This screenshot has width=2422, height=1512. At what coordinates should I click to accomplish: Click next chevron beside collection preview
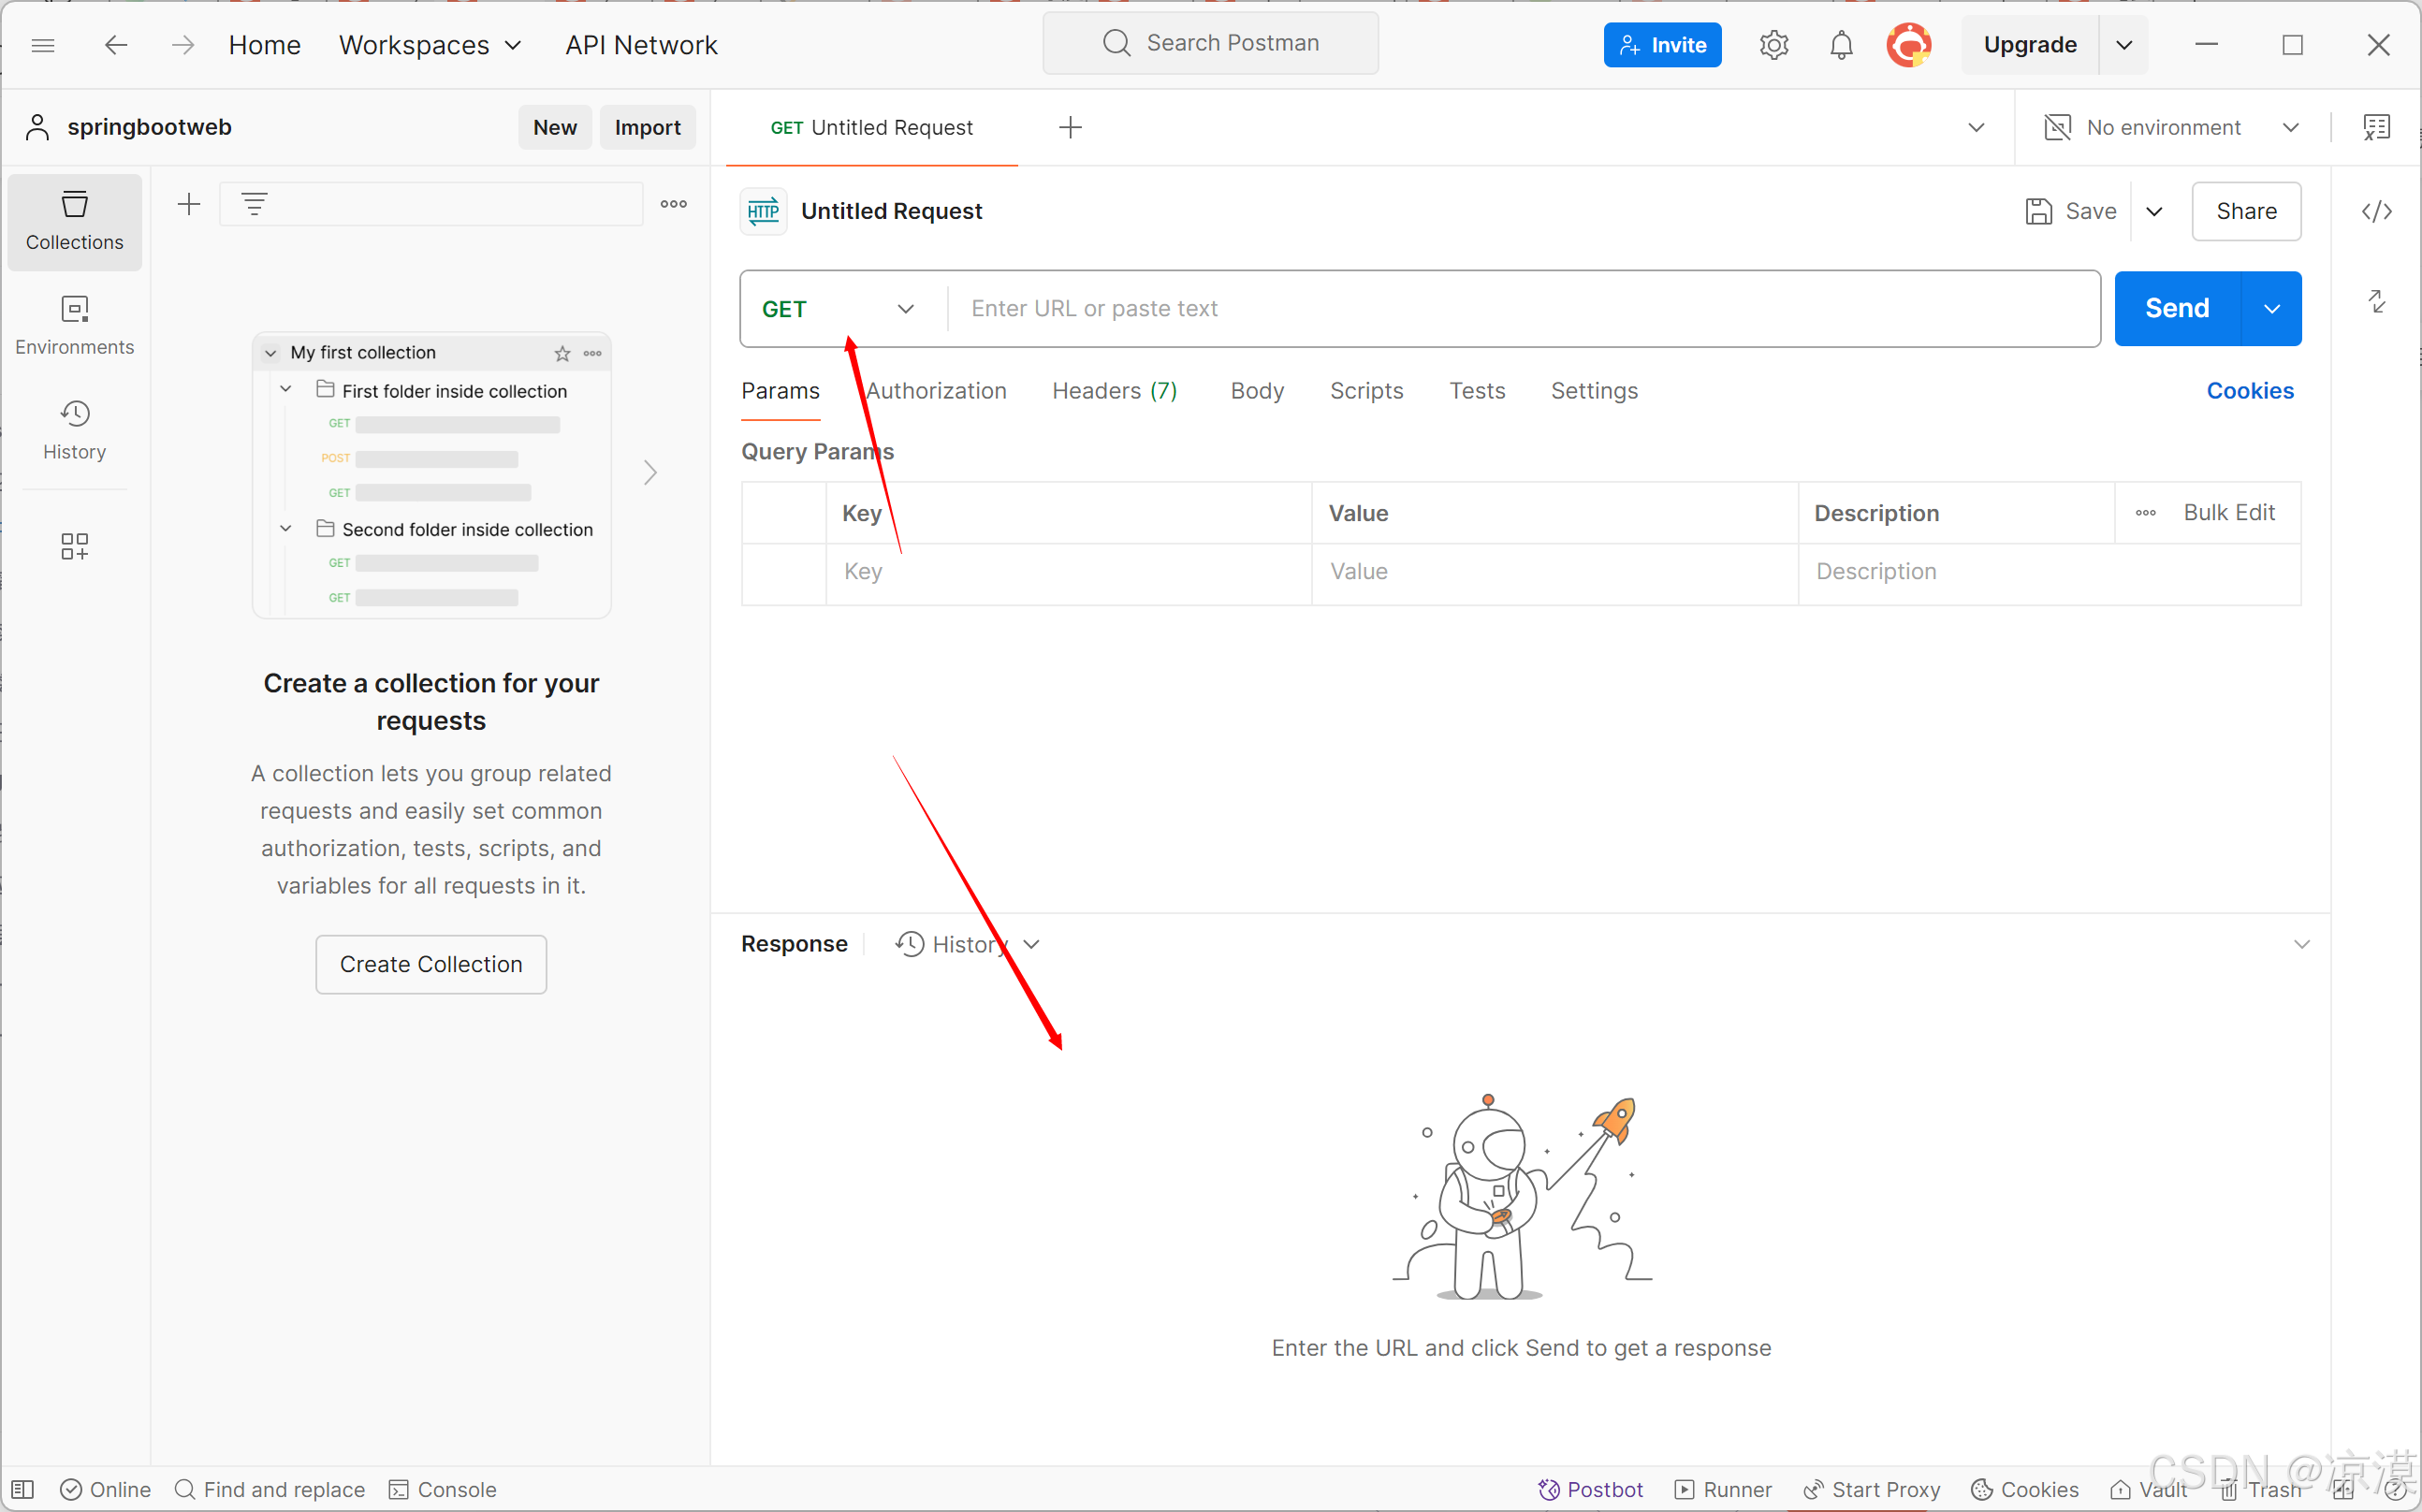[650, 472]
